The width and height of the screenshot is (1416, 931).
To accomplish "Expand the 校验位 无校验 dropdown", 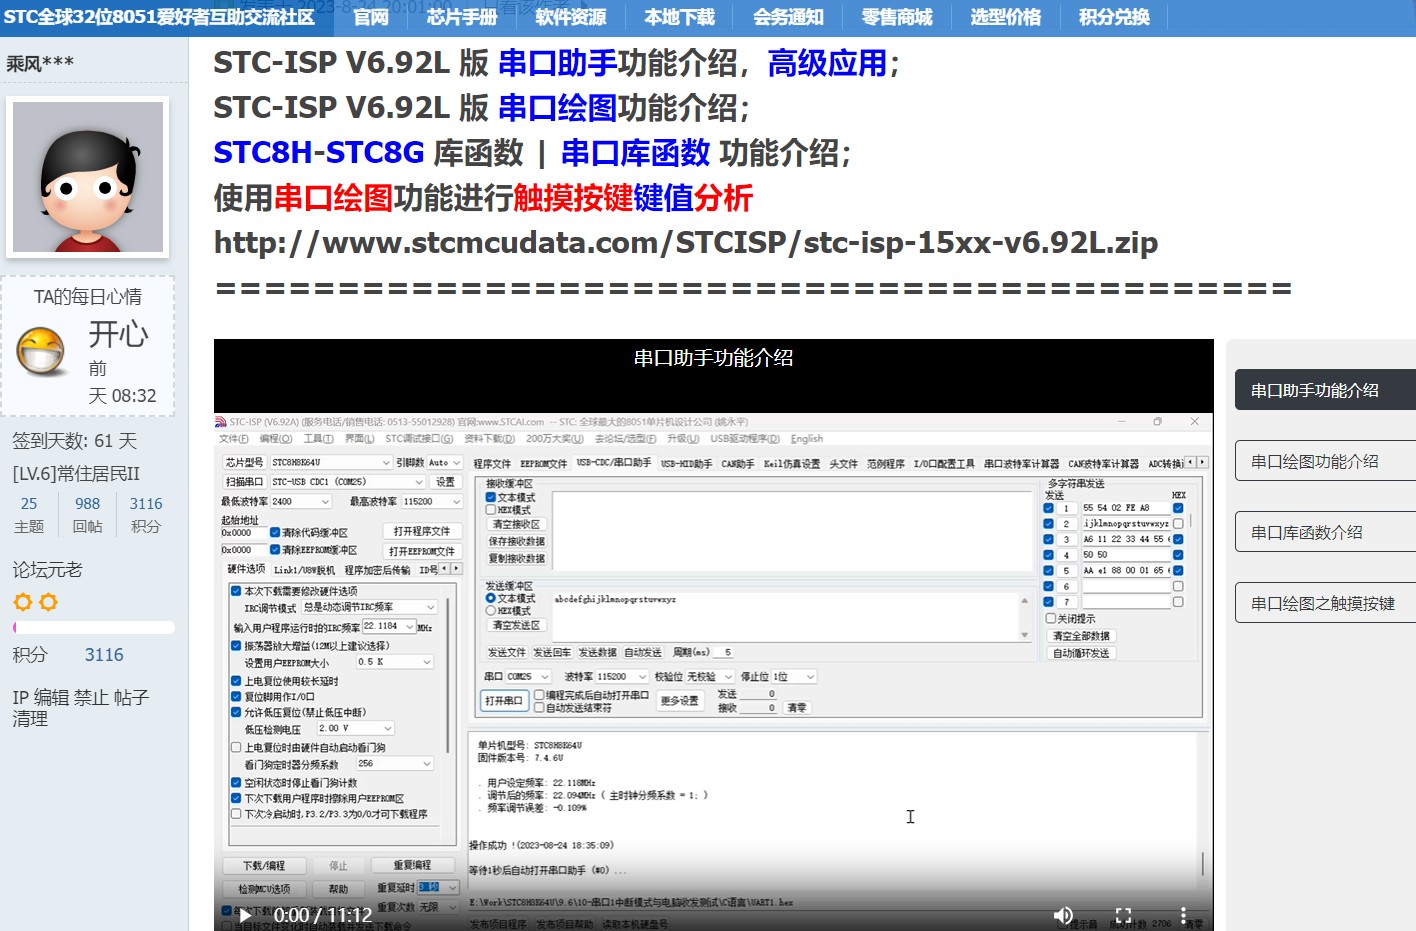I will [729, 677].
